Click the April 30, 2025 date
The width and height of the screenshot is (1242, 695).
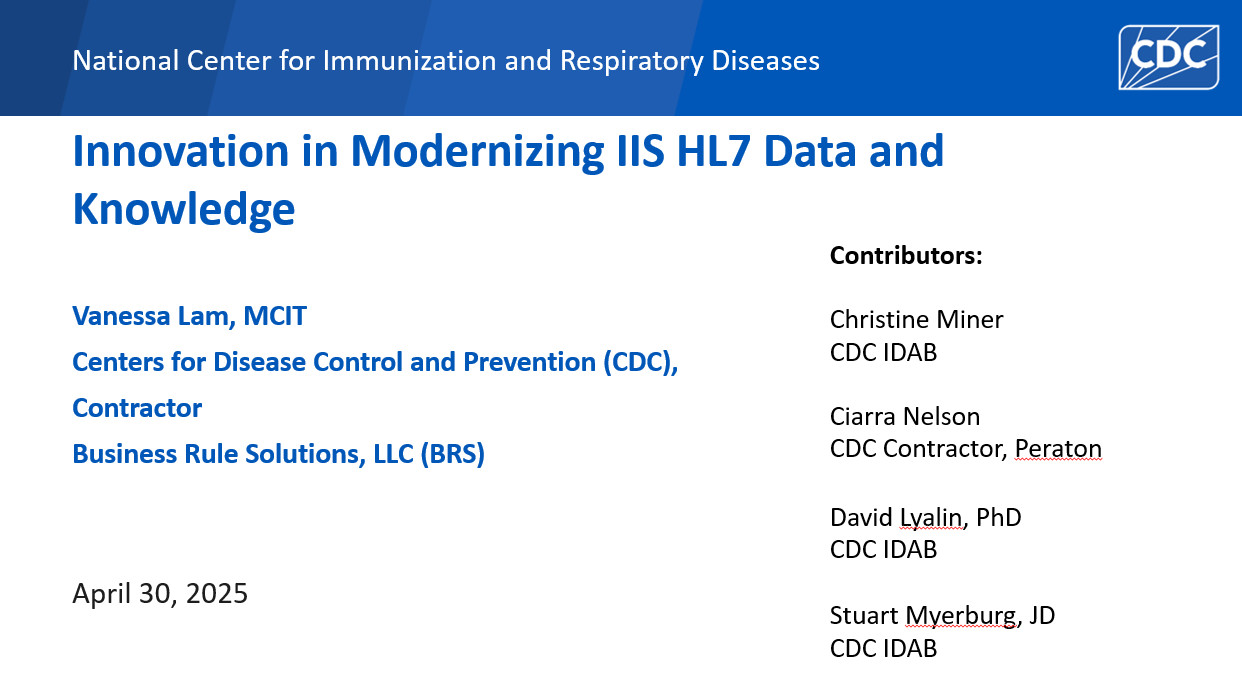click(159, 593)
